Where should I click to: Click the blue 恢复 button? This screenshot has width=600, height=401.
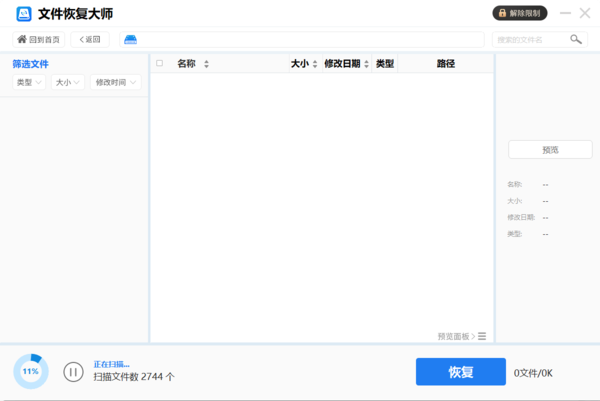[x=460, y=372]
